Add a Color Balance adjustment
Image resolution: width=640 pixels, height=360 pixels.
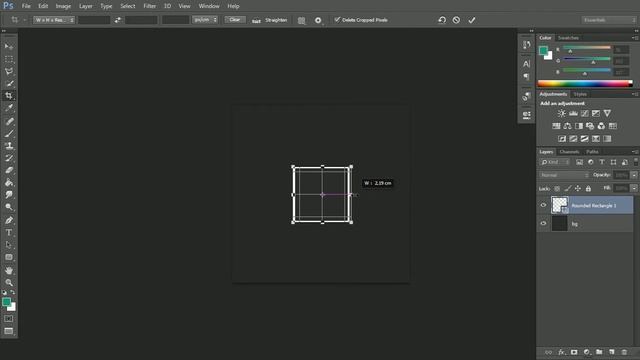pyautogui.click(x=567, y=126)
